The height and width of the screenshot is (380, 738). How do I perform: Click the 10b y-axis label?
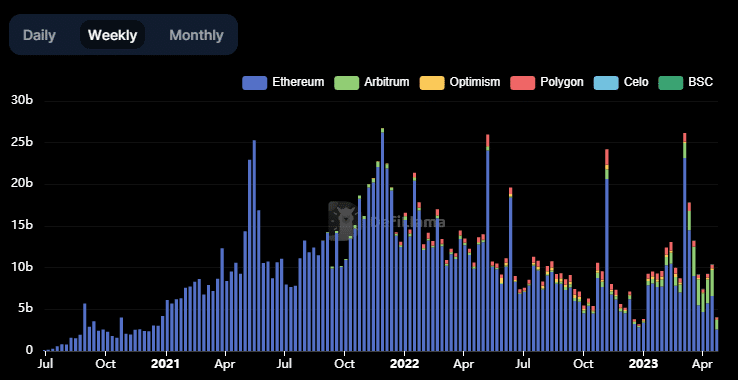[21, 267]
